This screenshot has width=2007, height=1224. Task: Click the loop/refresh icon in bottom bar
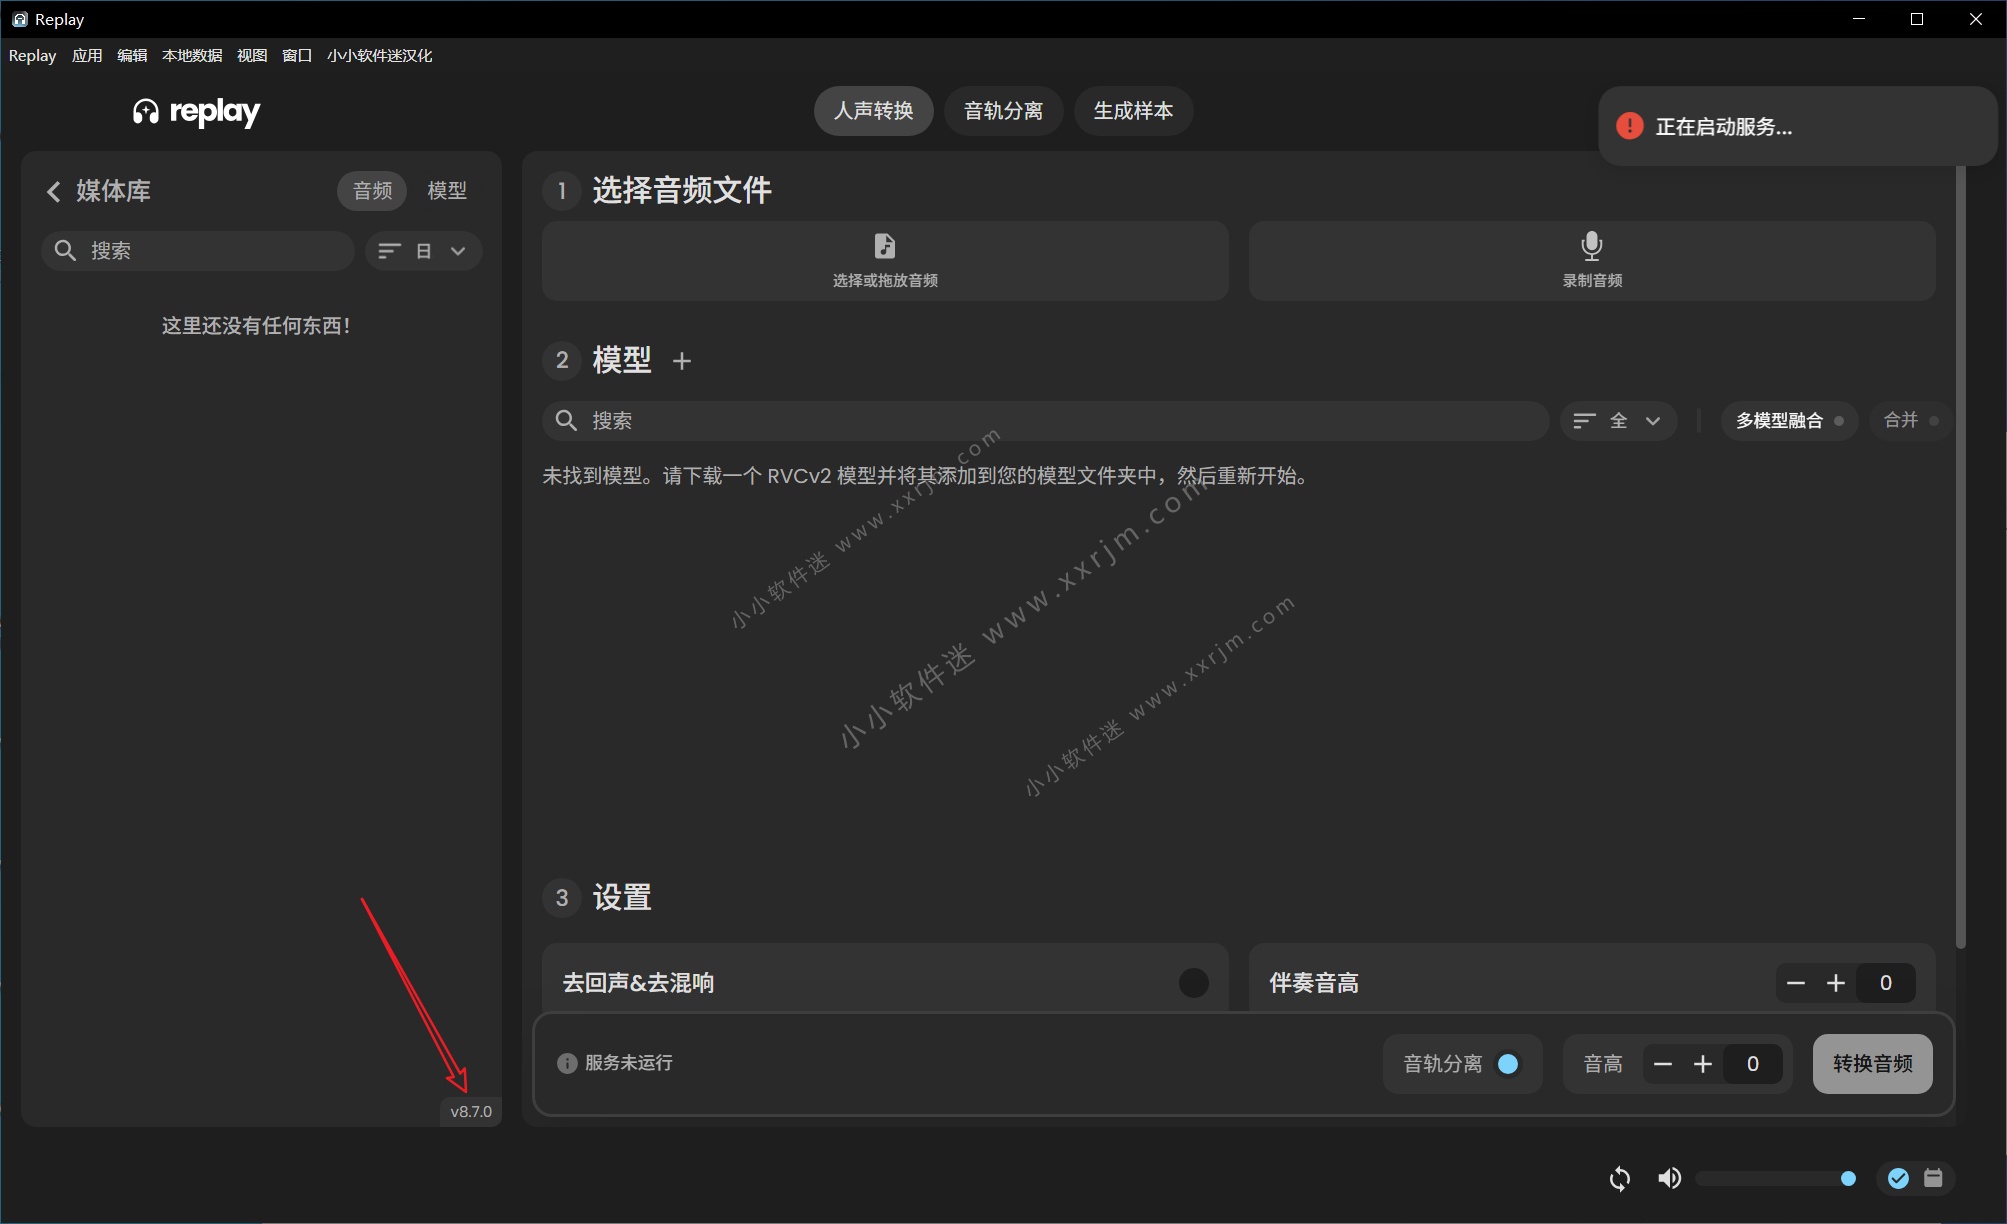[1619, 1179]
